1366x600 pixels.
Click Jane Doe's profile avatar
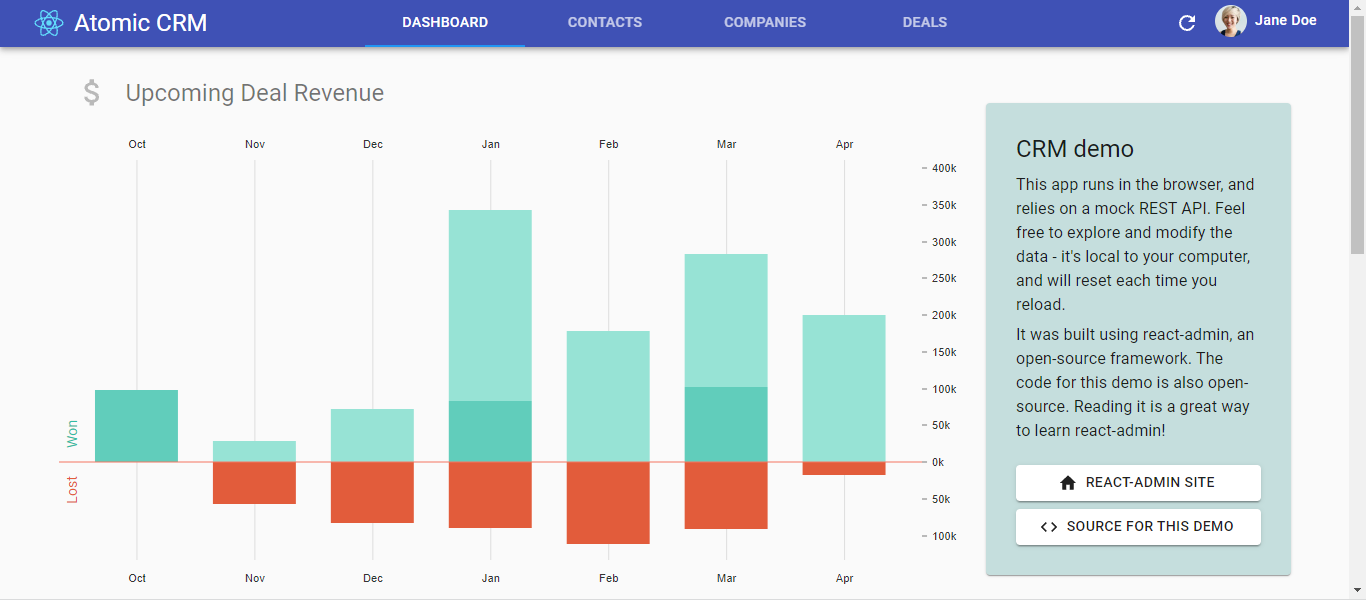[1230, 21]
